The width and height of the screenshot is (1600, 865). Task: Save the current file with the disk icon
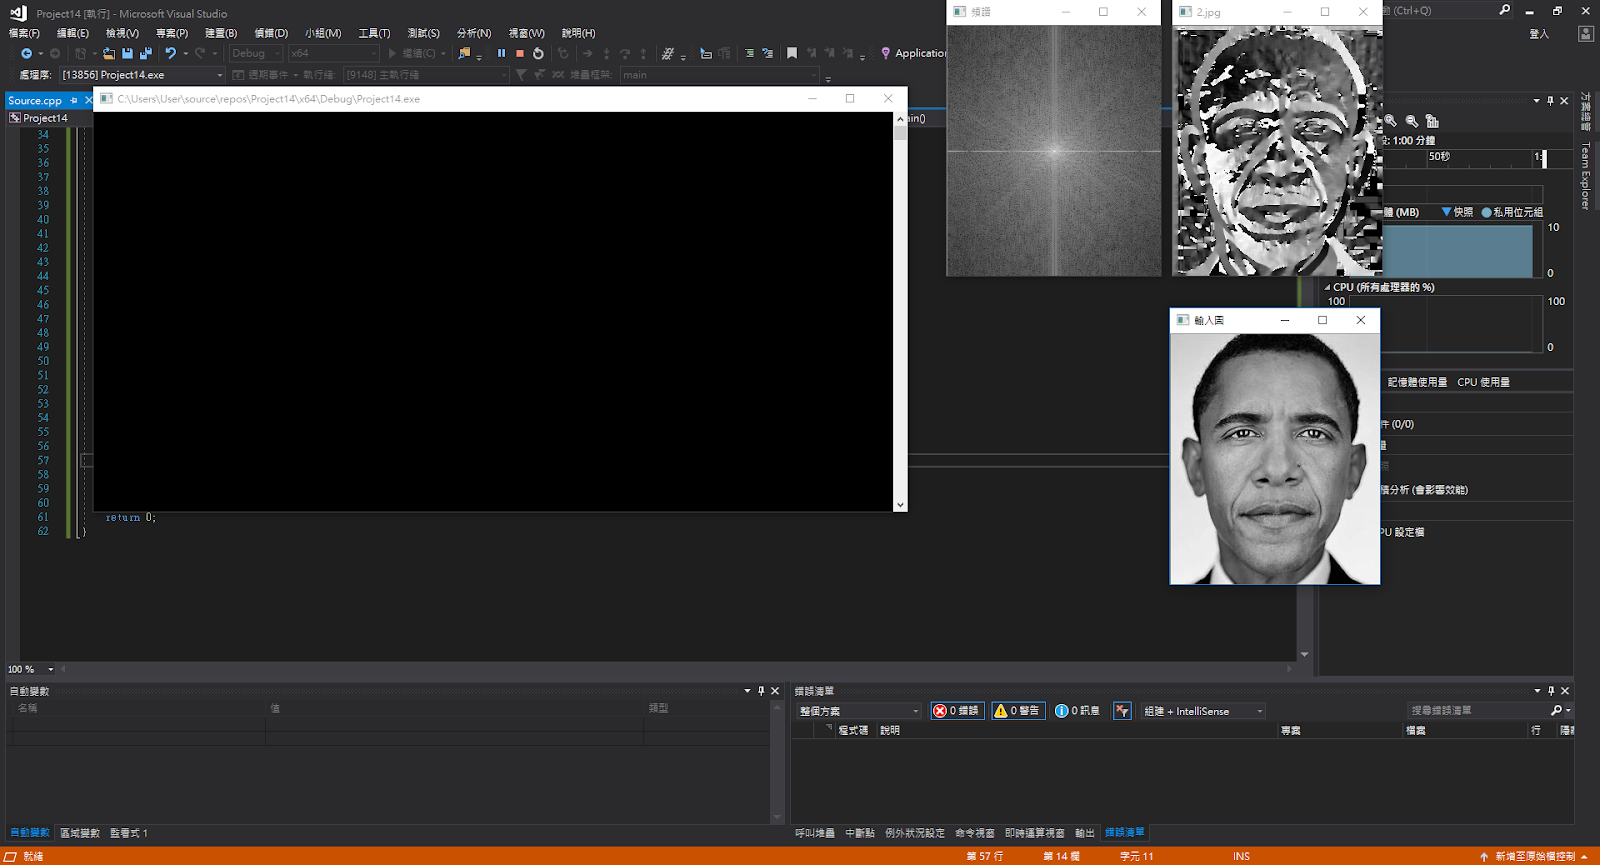(127, 53)
